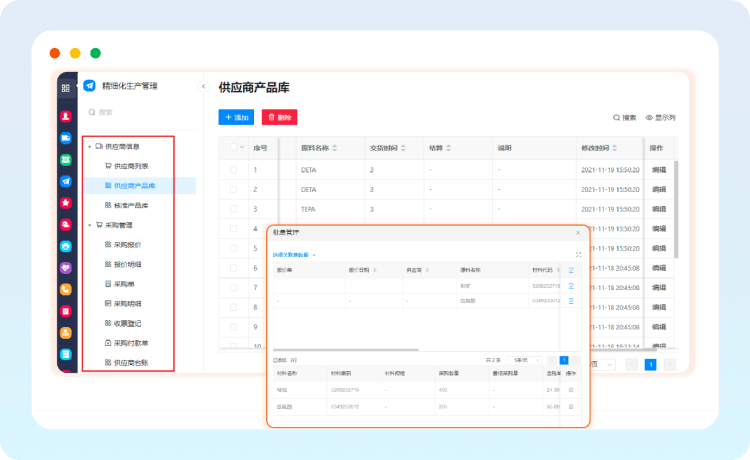
Task: Check the select-all checkbox in table header
Action: 234,148
